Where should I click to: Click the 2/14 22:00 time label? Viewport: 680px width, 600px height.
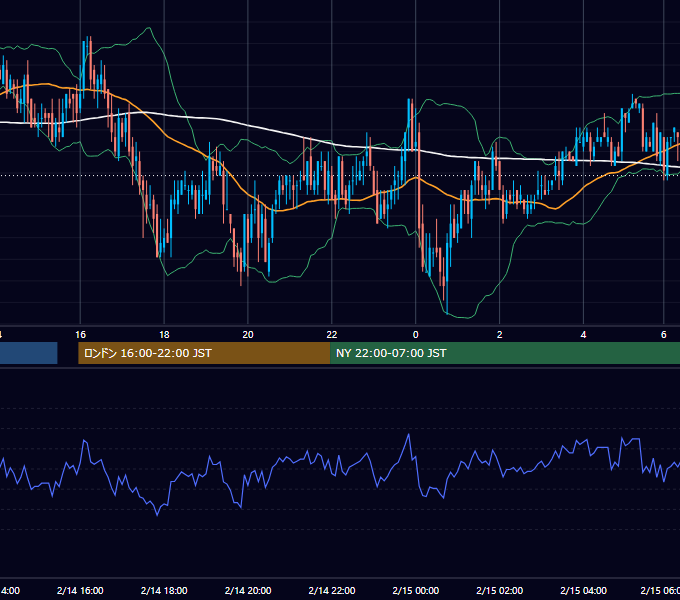coord(332,590)
